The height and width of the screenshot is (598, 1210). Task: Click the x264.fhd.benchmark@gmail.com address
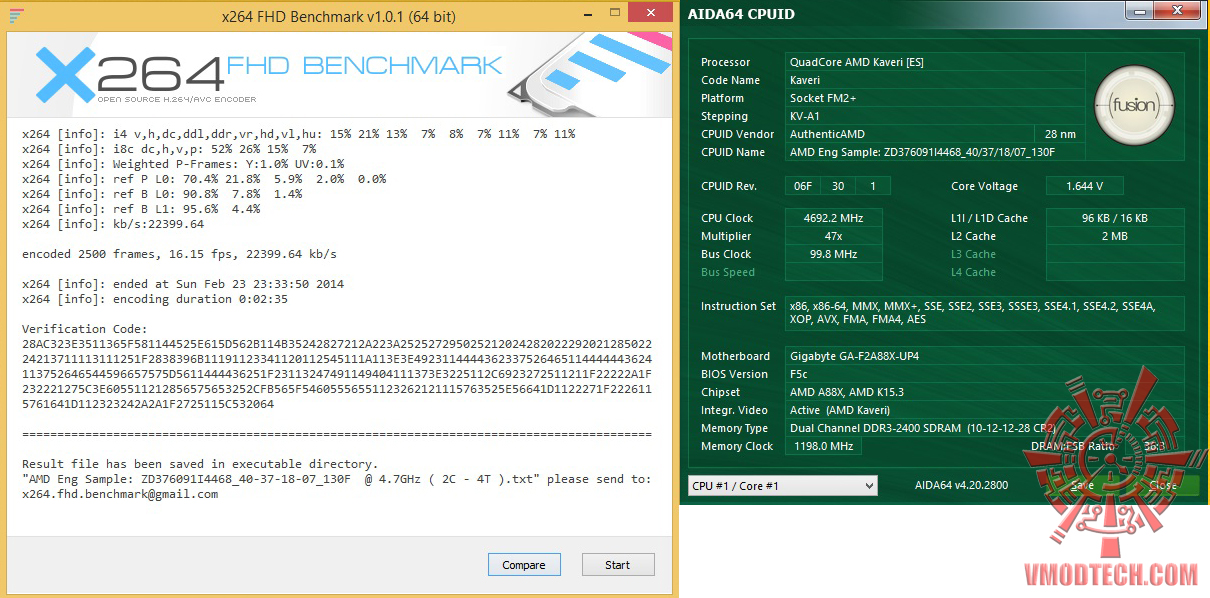pyautogui.click(x=120, y=494)
